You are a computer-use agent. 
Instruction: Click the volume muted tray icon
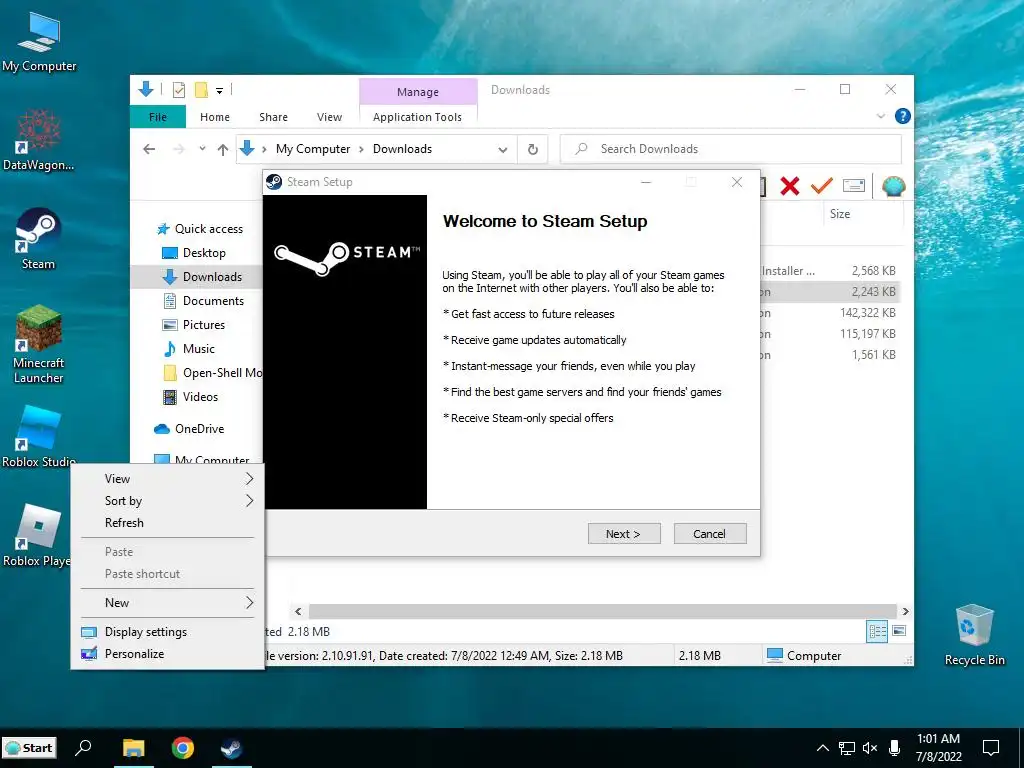pos(870,748)
